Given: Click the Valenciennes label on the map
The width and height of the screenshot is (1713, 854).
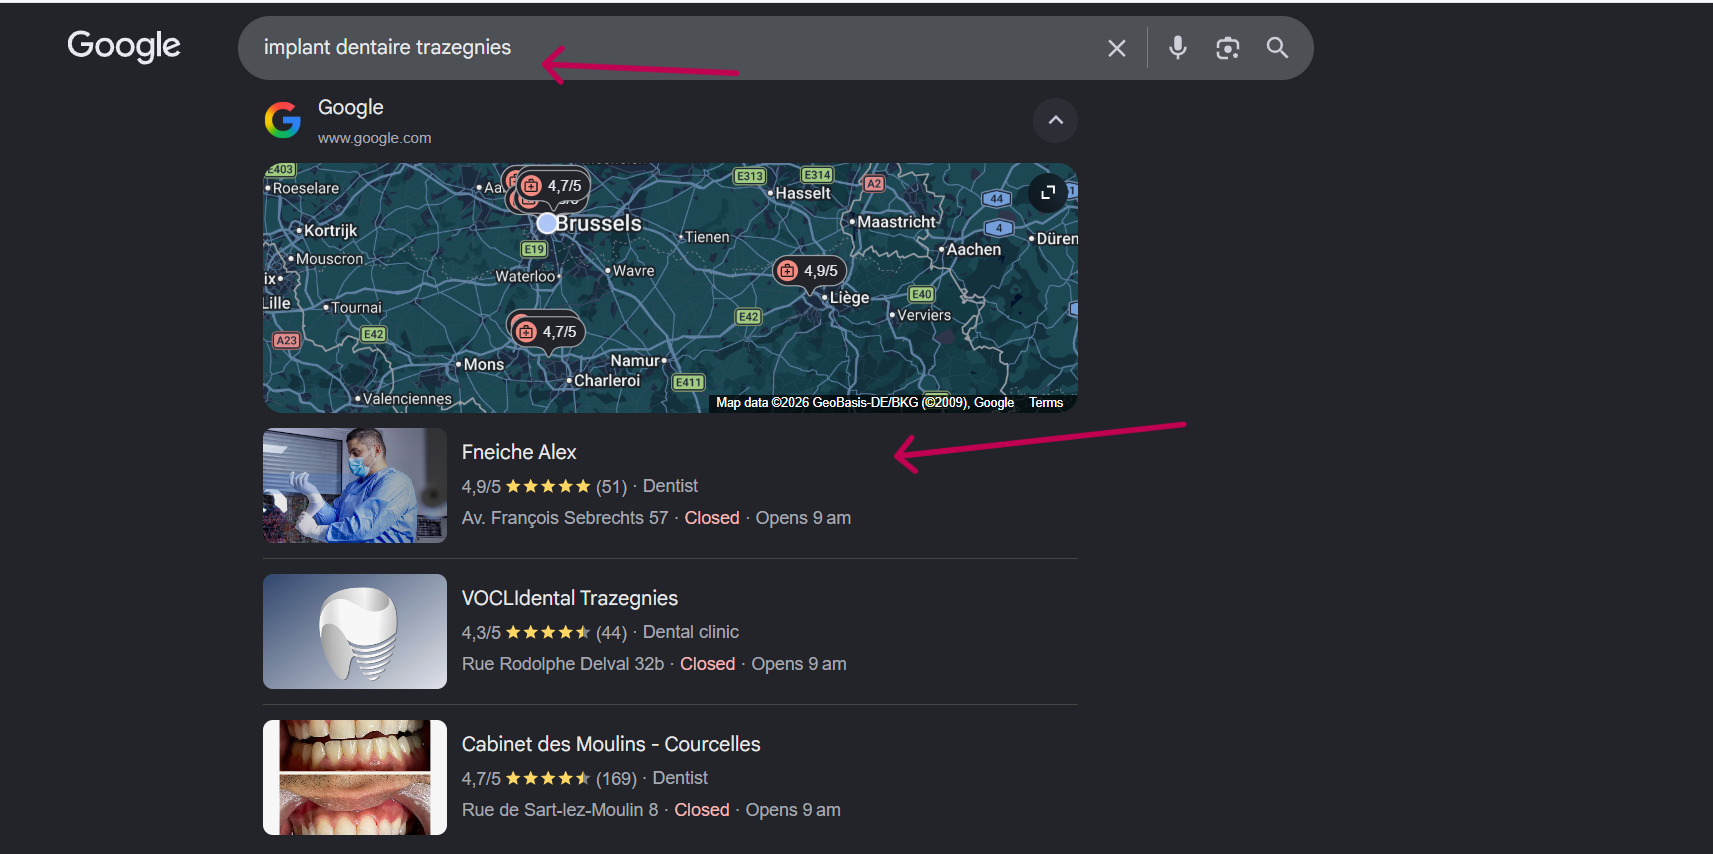Looking at the screenshot, I should pyautogui.click(x=407, y=399).
